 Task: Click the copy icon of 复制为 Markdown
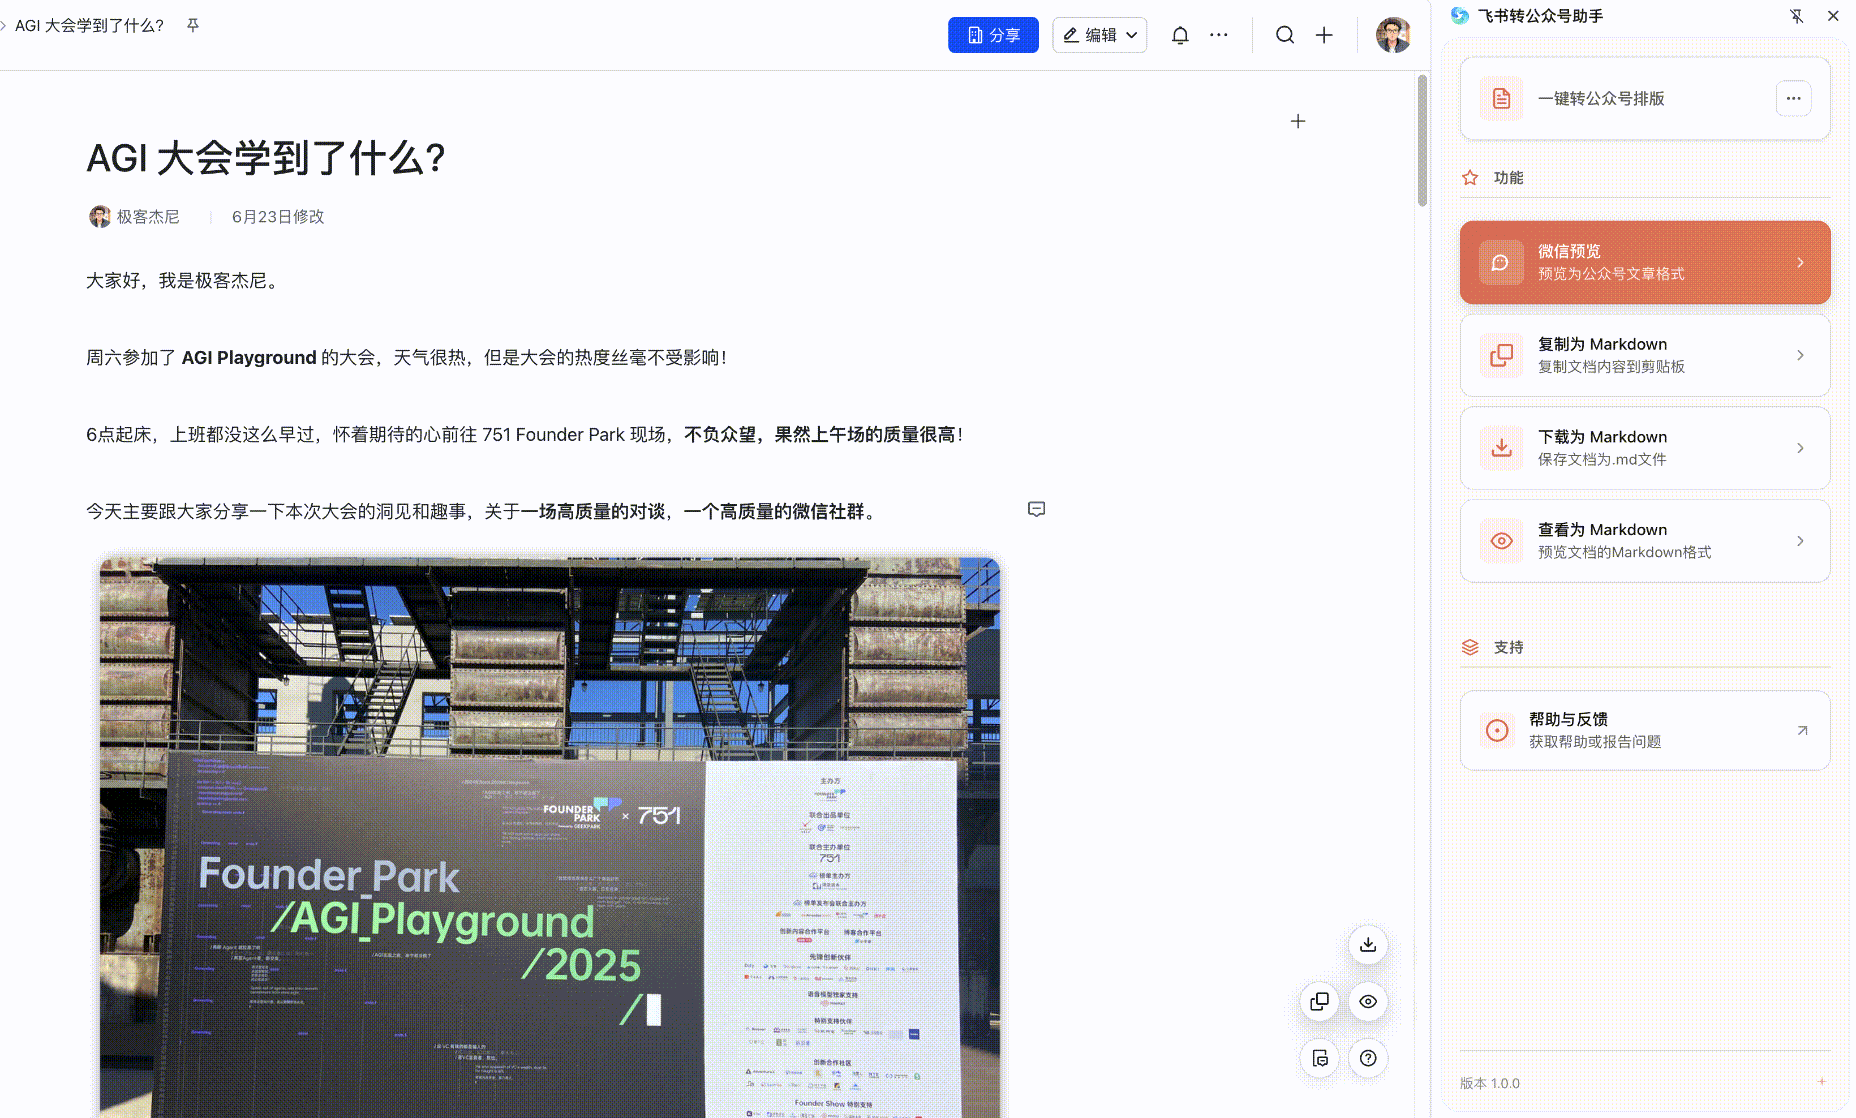click(1501, 355)
